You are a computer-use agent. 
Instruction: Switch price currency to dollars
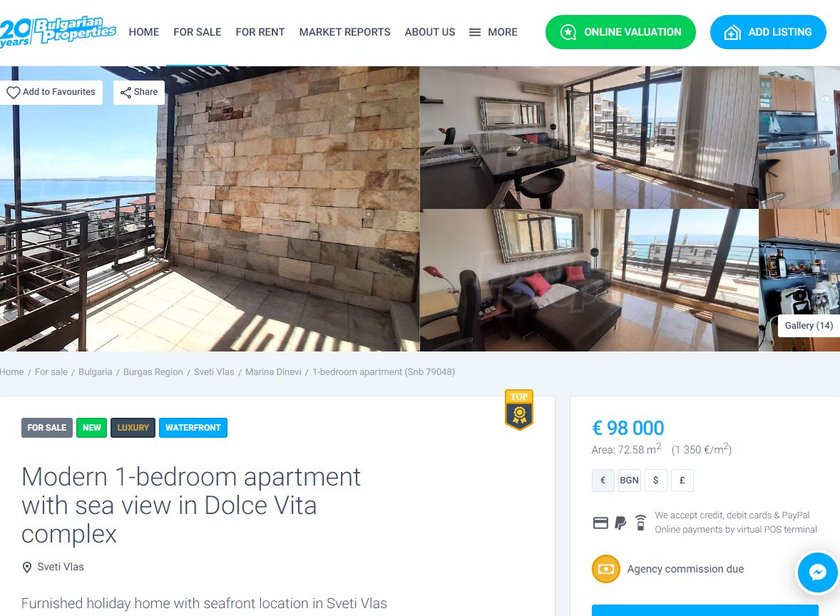[656, 480]
